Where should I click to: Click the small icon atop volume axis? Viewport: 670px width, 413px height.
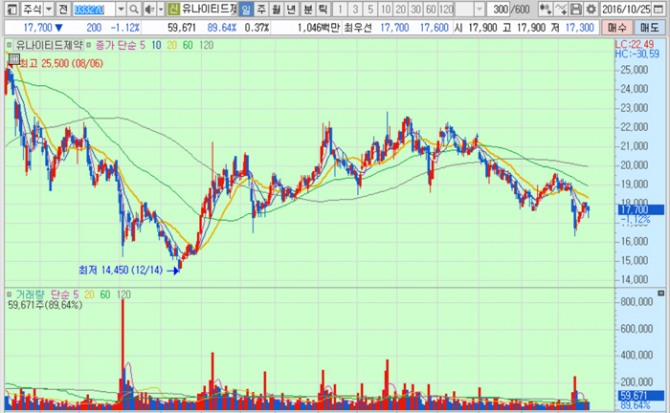click(x=661, y=293)
